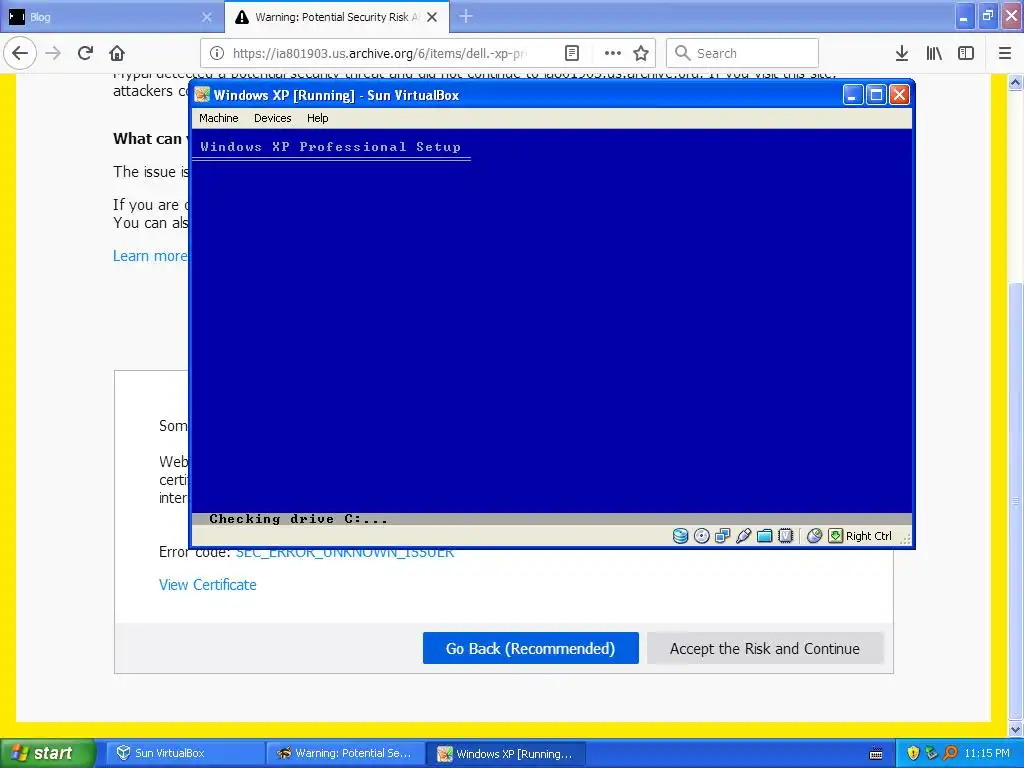Click the VirtualBox window resize grip
The width and height of the screenshot is (1024, 768).
[905, 538]
